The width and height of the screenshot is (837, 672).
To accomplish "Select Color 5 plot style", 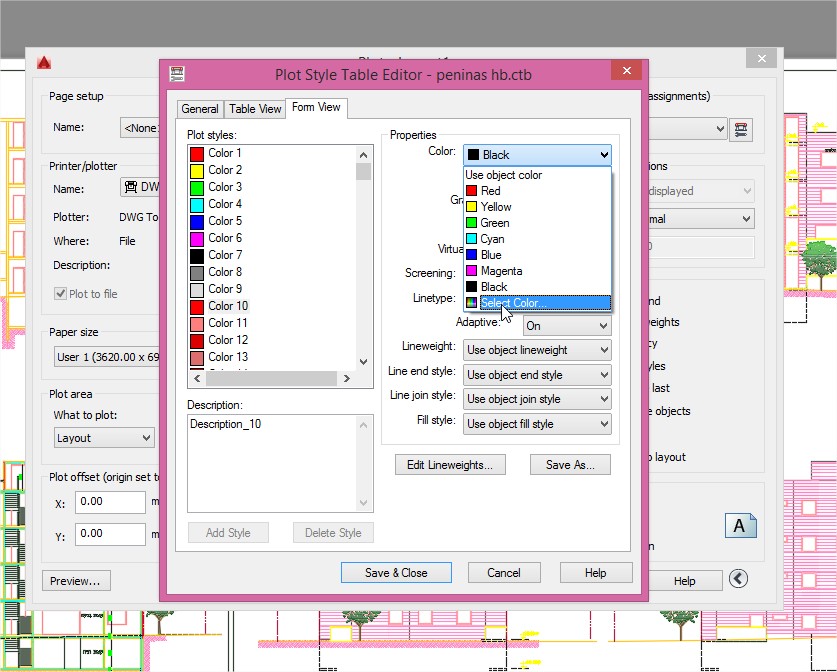I will 216,222.
